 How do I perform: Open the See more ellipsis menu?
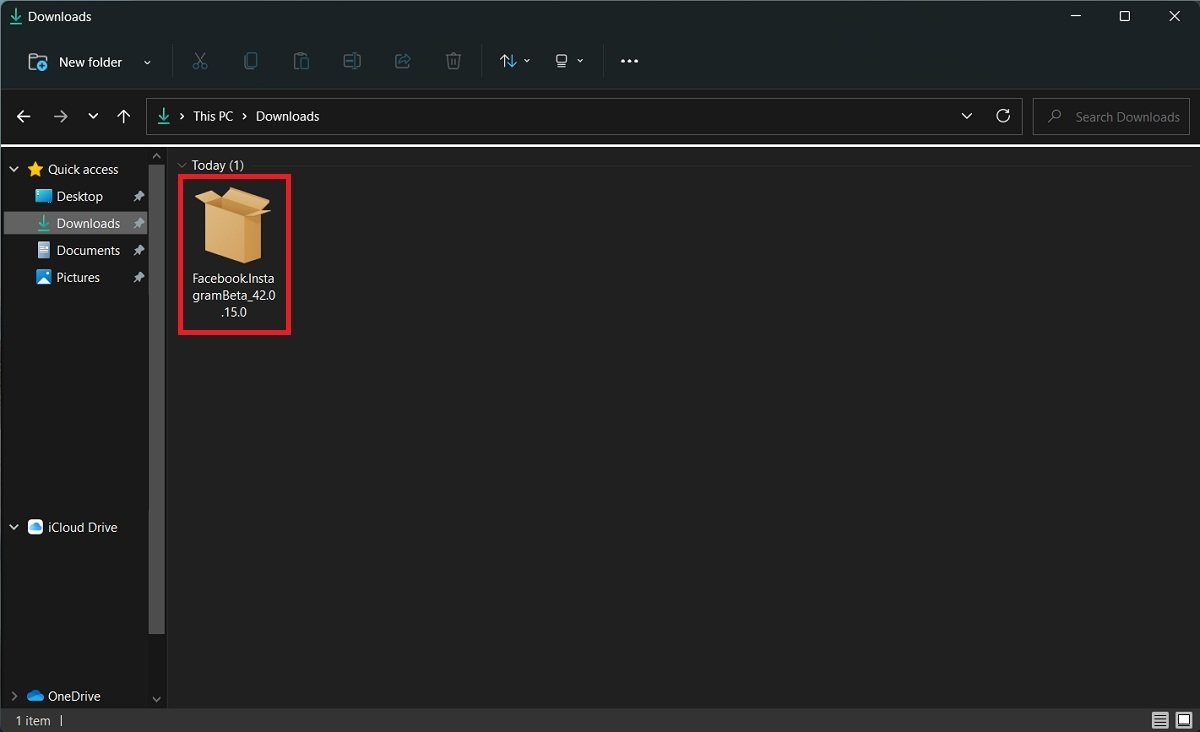629,61
